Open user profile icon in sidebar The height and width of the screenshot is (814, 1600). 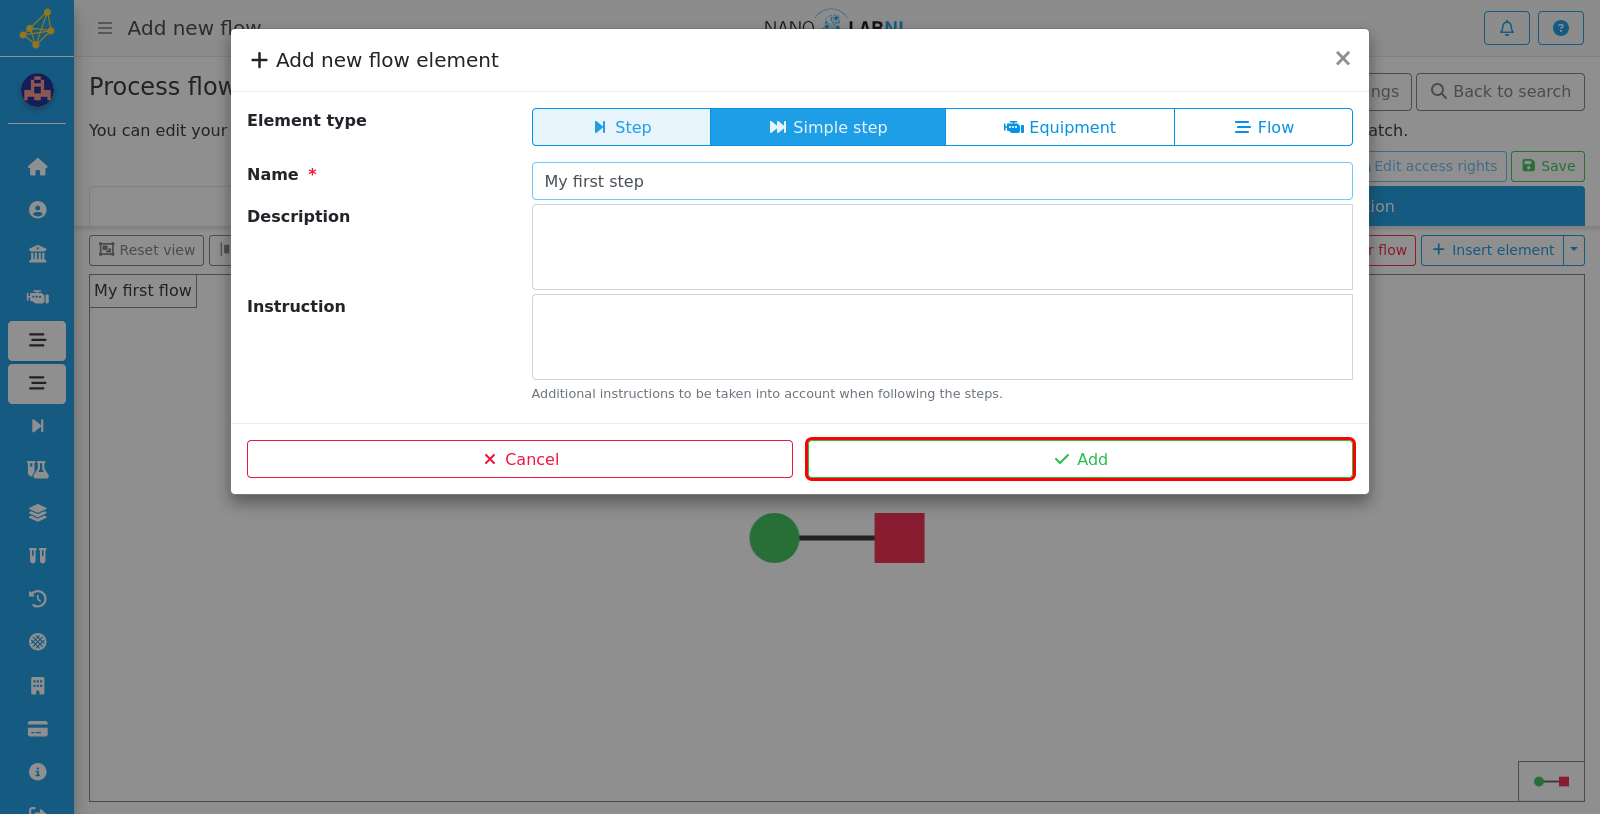[x=37, y=210]
